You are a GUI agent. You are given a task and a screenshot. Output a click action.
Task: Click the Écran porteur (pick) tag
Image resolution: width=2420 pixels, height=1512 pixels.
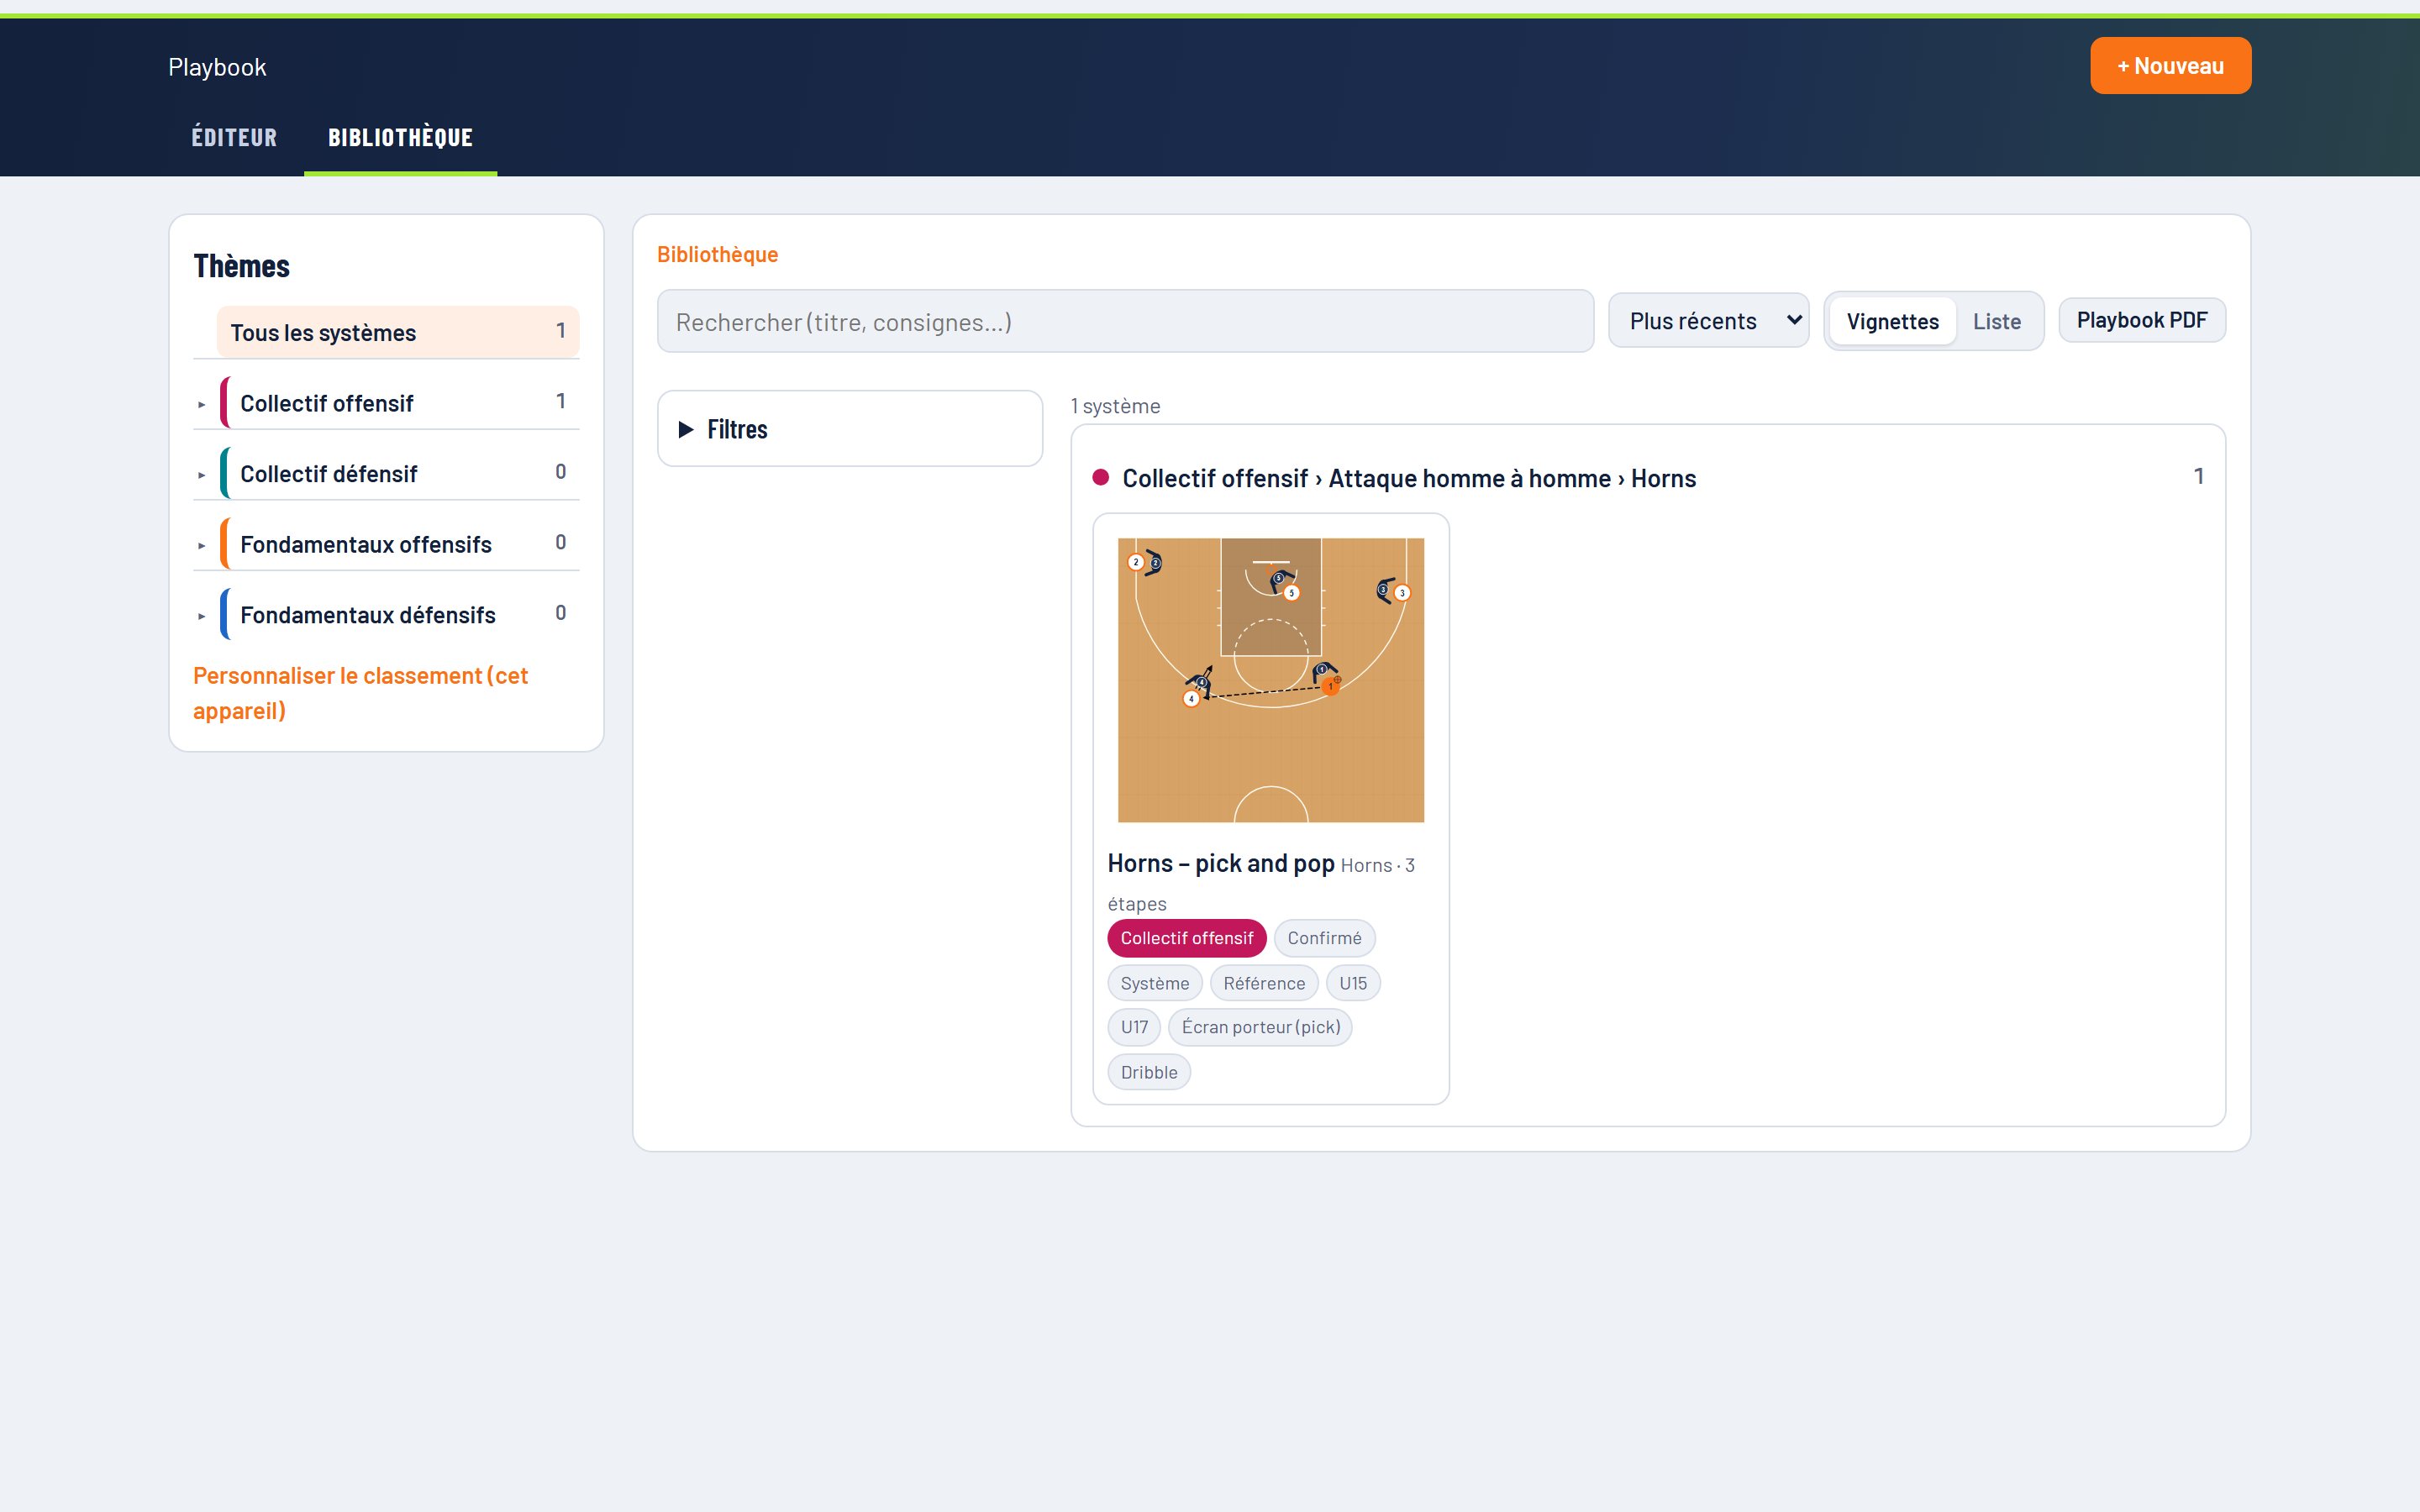(x=1260, y=1027)
